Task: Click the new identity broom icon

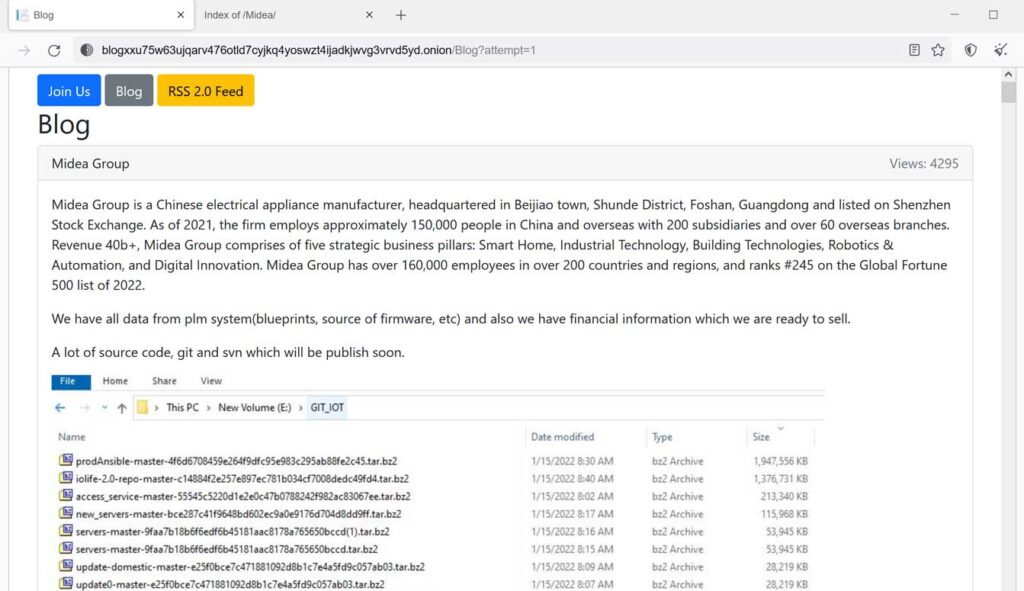Action: tap(1000, 50)
